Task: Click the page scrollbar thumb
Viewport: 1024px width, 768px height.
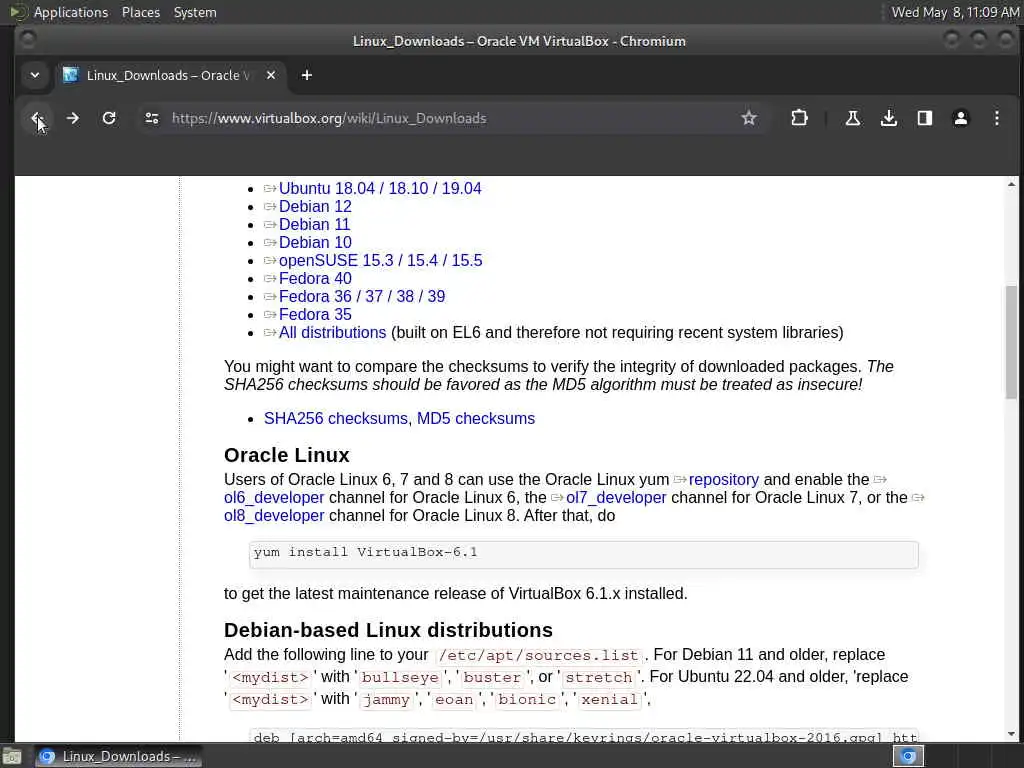Action: 1011,342
